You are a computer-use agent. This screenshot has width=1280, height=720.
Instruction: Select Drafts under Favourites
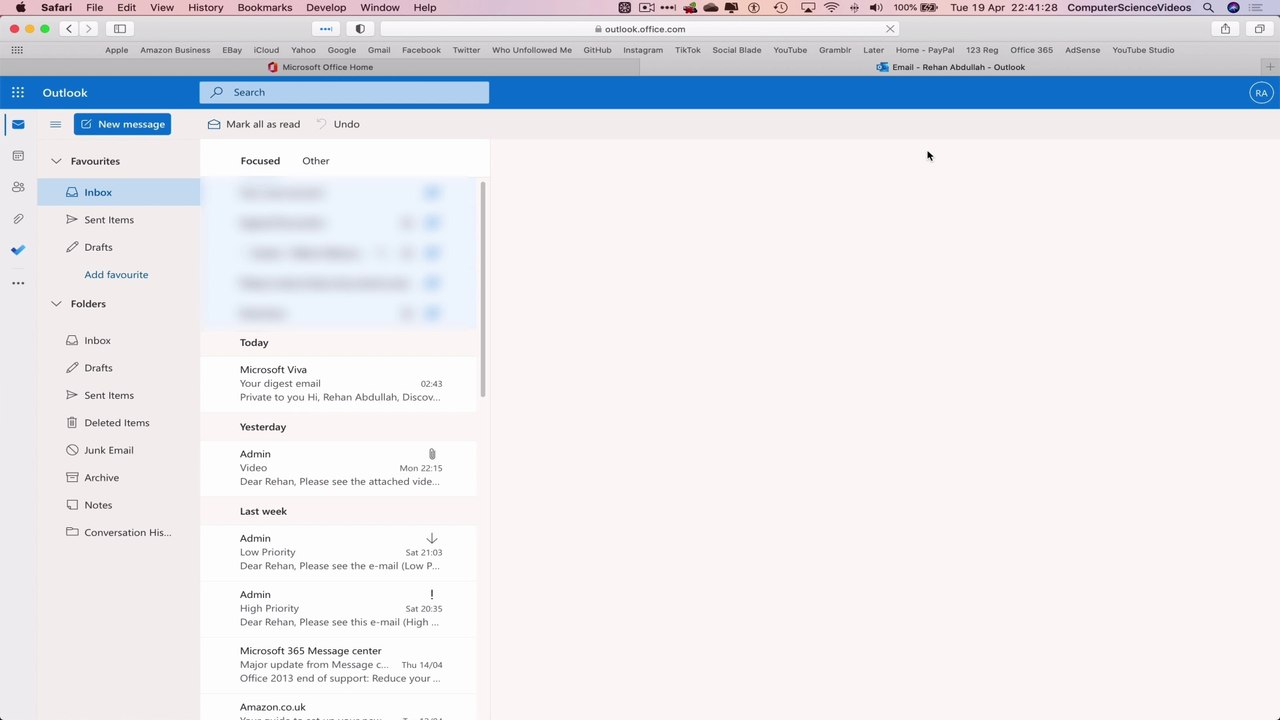tap(119, 247)
